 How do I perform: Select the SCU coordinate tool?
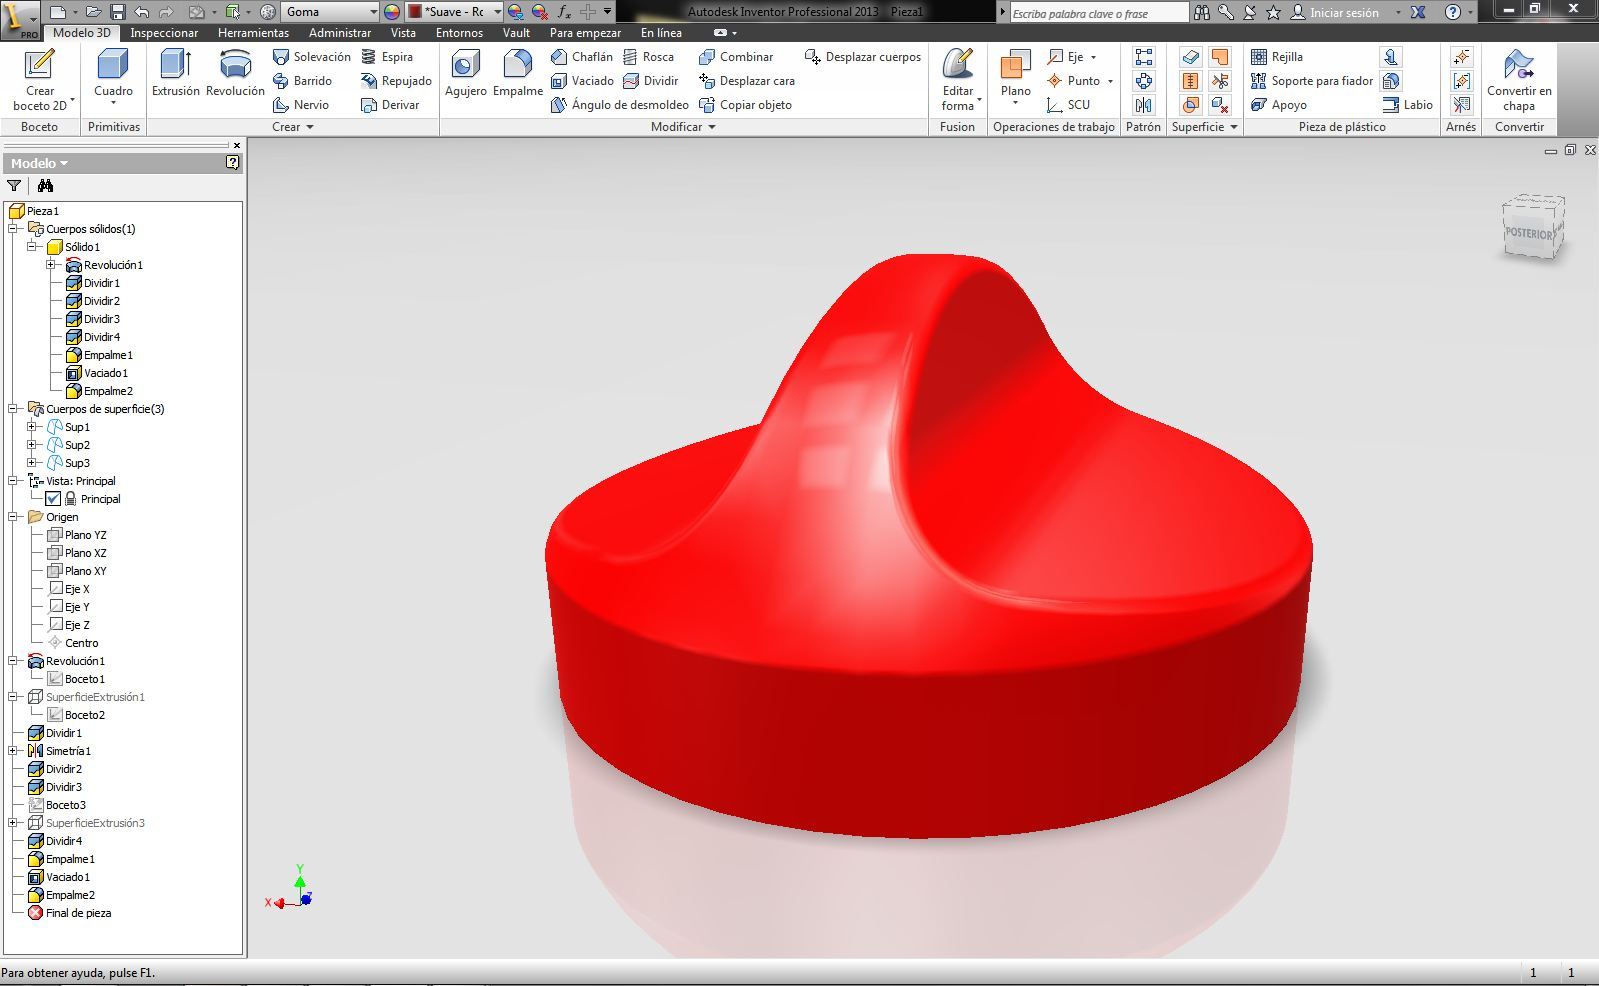[x=1068, y=105]
